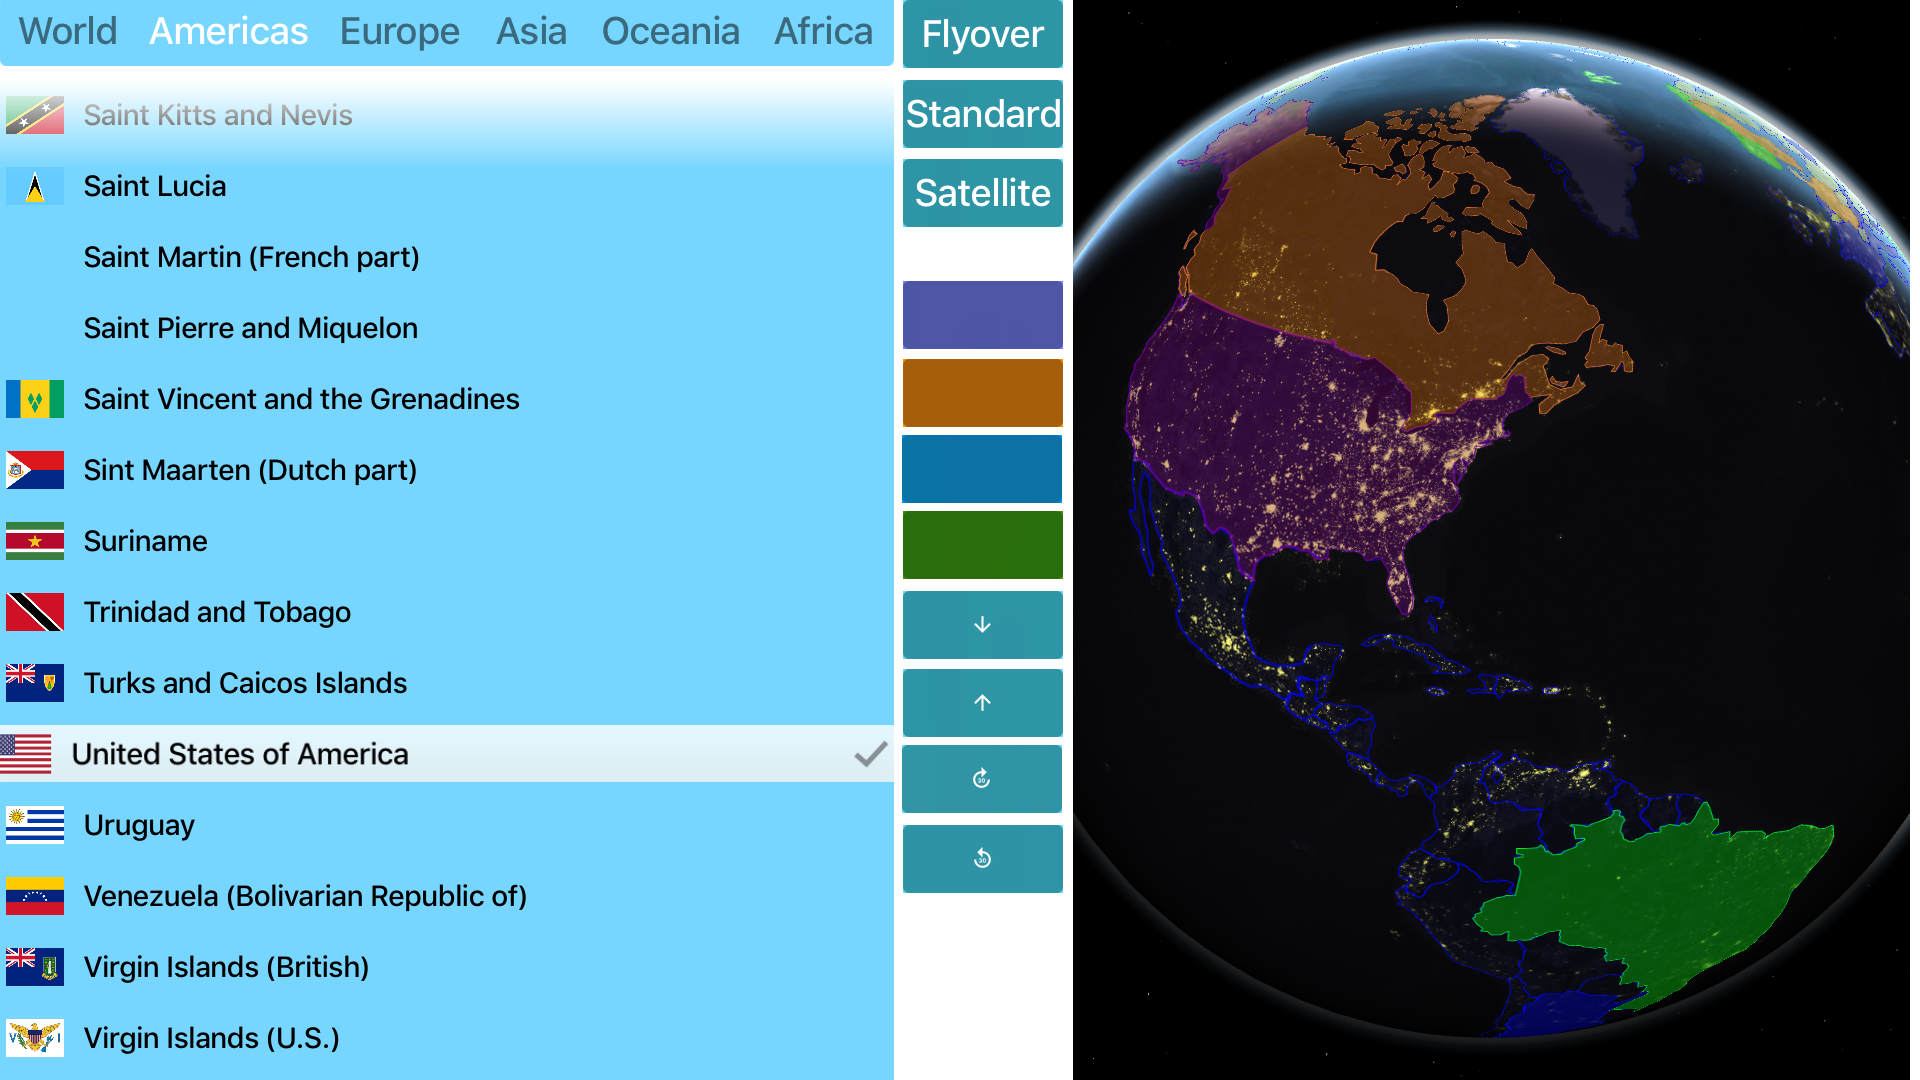
Task: Open the Asia tab
Action: pos(531,31)
